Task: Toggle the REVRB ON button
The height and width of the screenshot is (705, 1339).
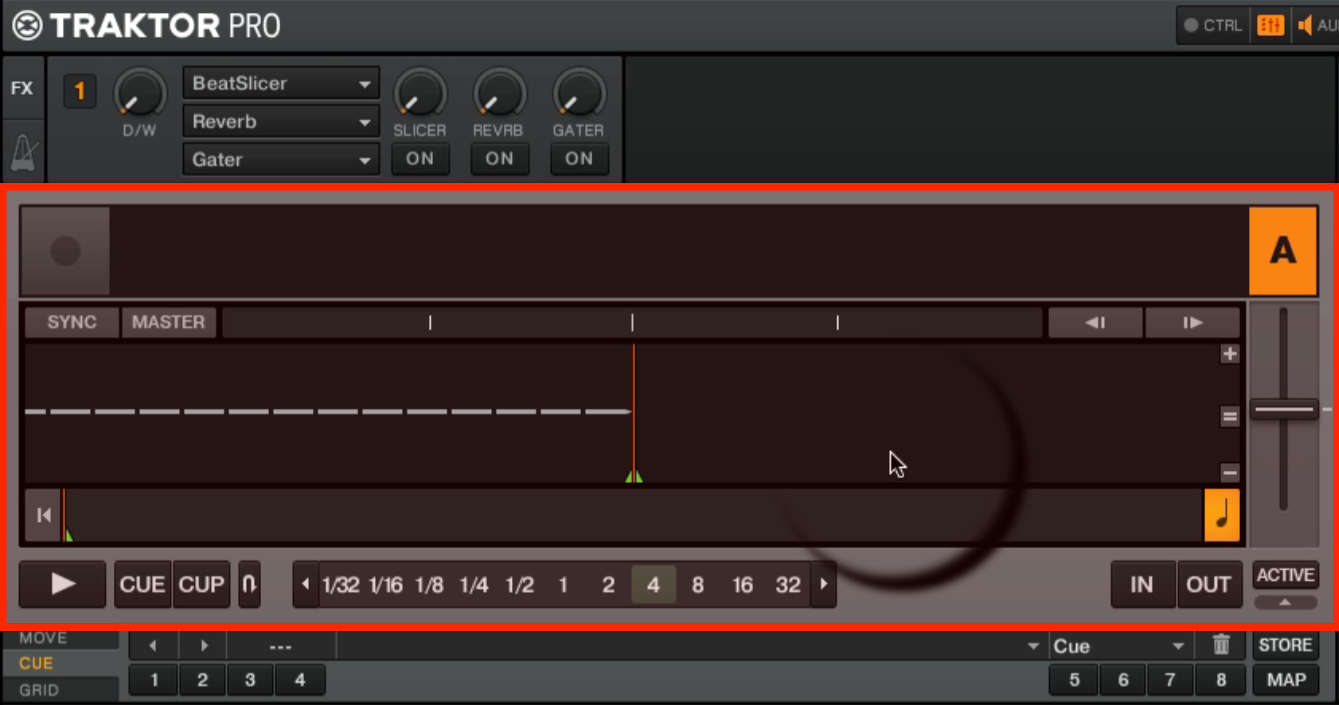Action: point(499,159)
